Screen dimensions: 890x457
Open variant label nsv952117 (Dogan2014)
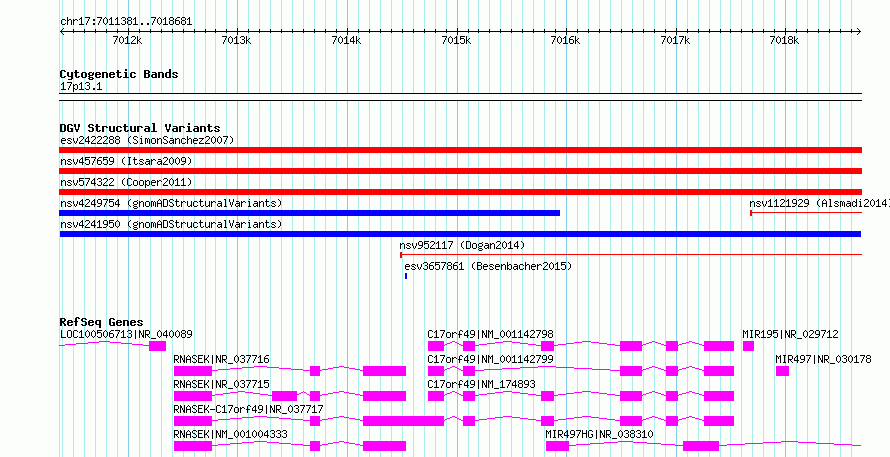pos(462,245)
